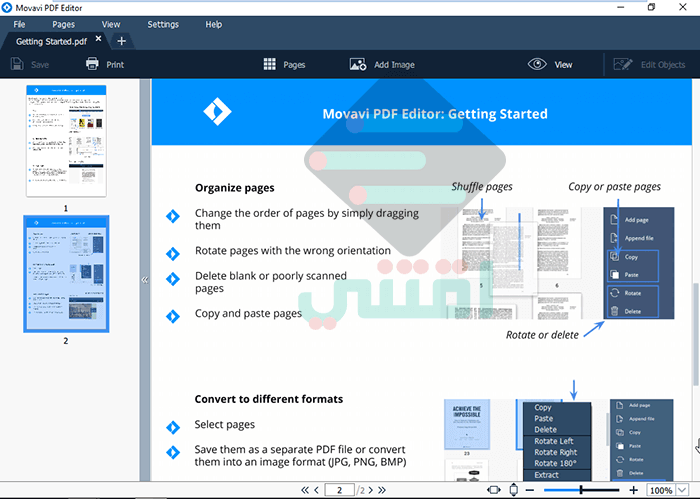Screen dimensions: 700x499
Task: Click the 'Rotate or delete' caption
Action: 542,335
